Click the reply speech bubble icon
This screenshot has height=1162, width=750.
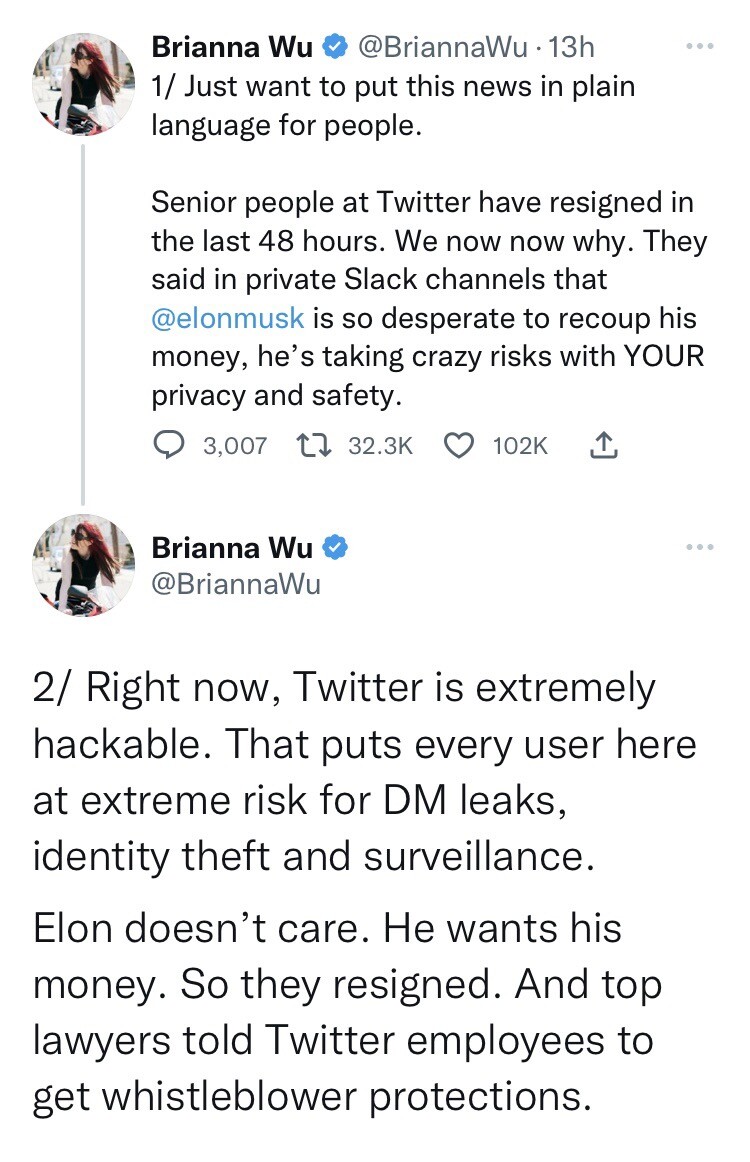[169, 445]
